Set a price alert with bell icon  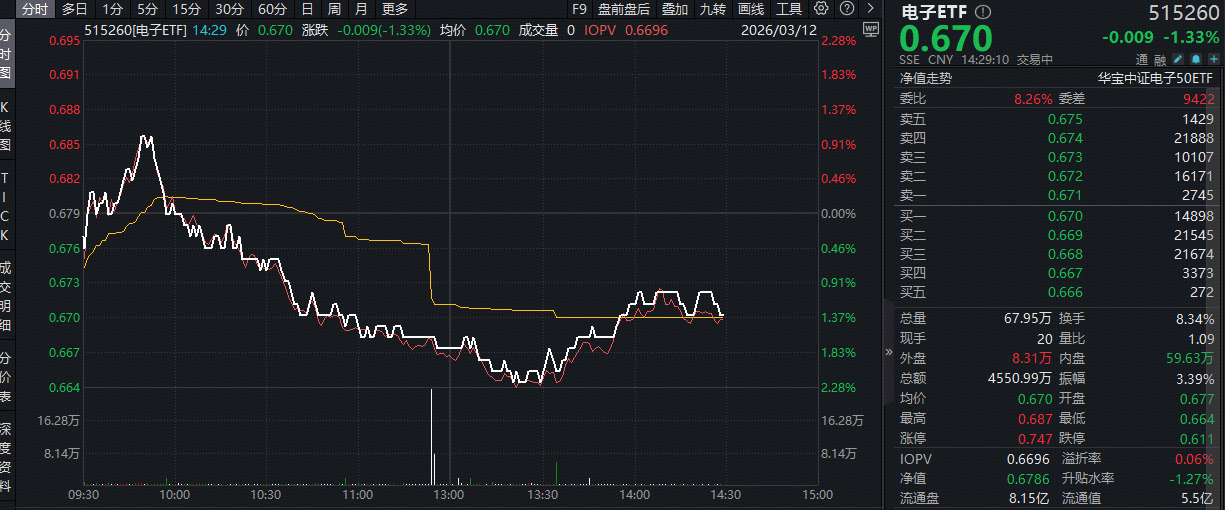[1196, 59]
